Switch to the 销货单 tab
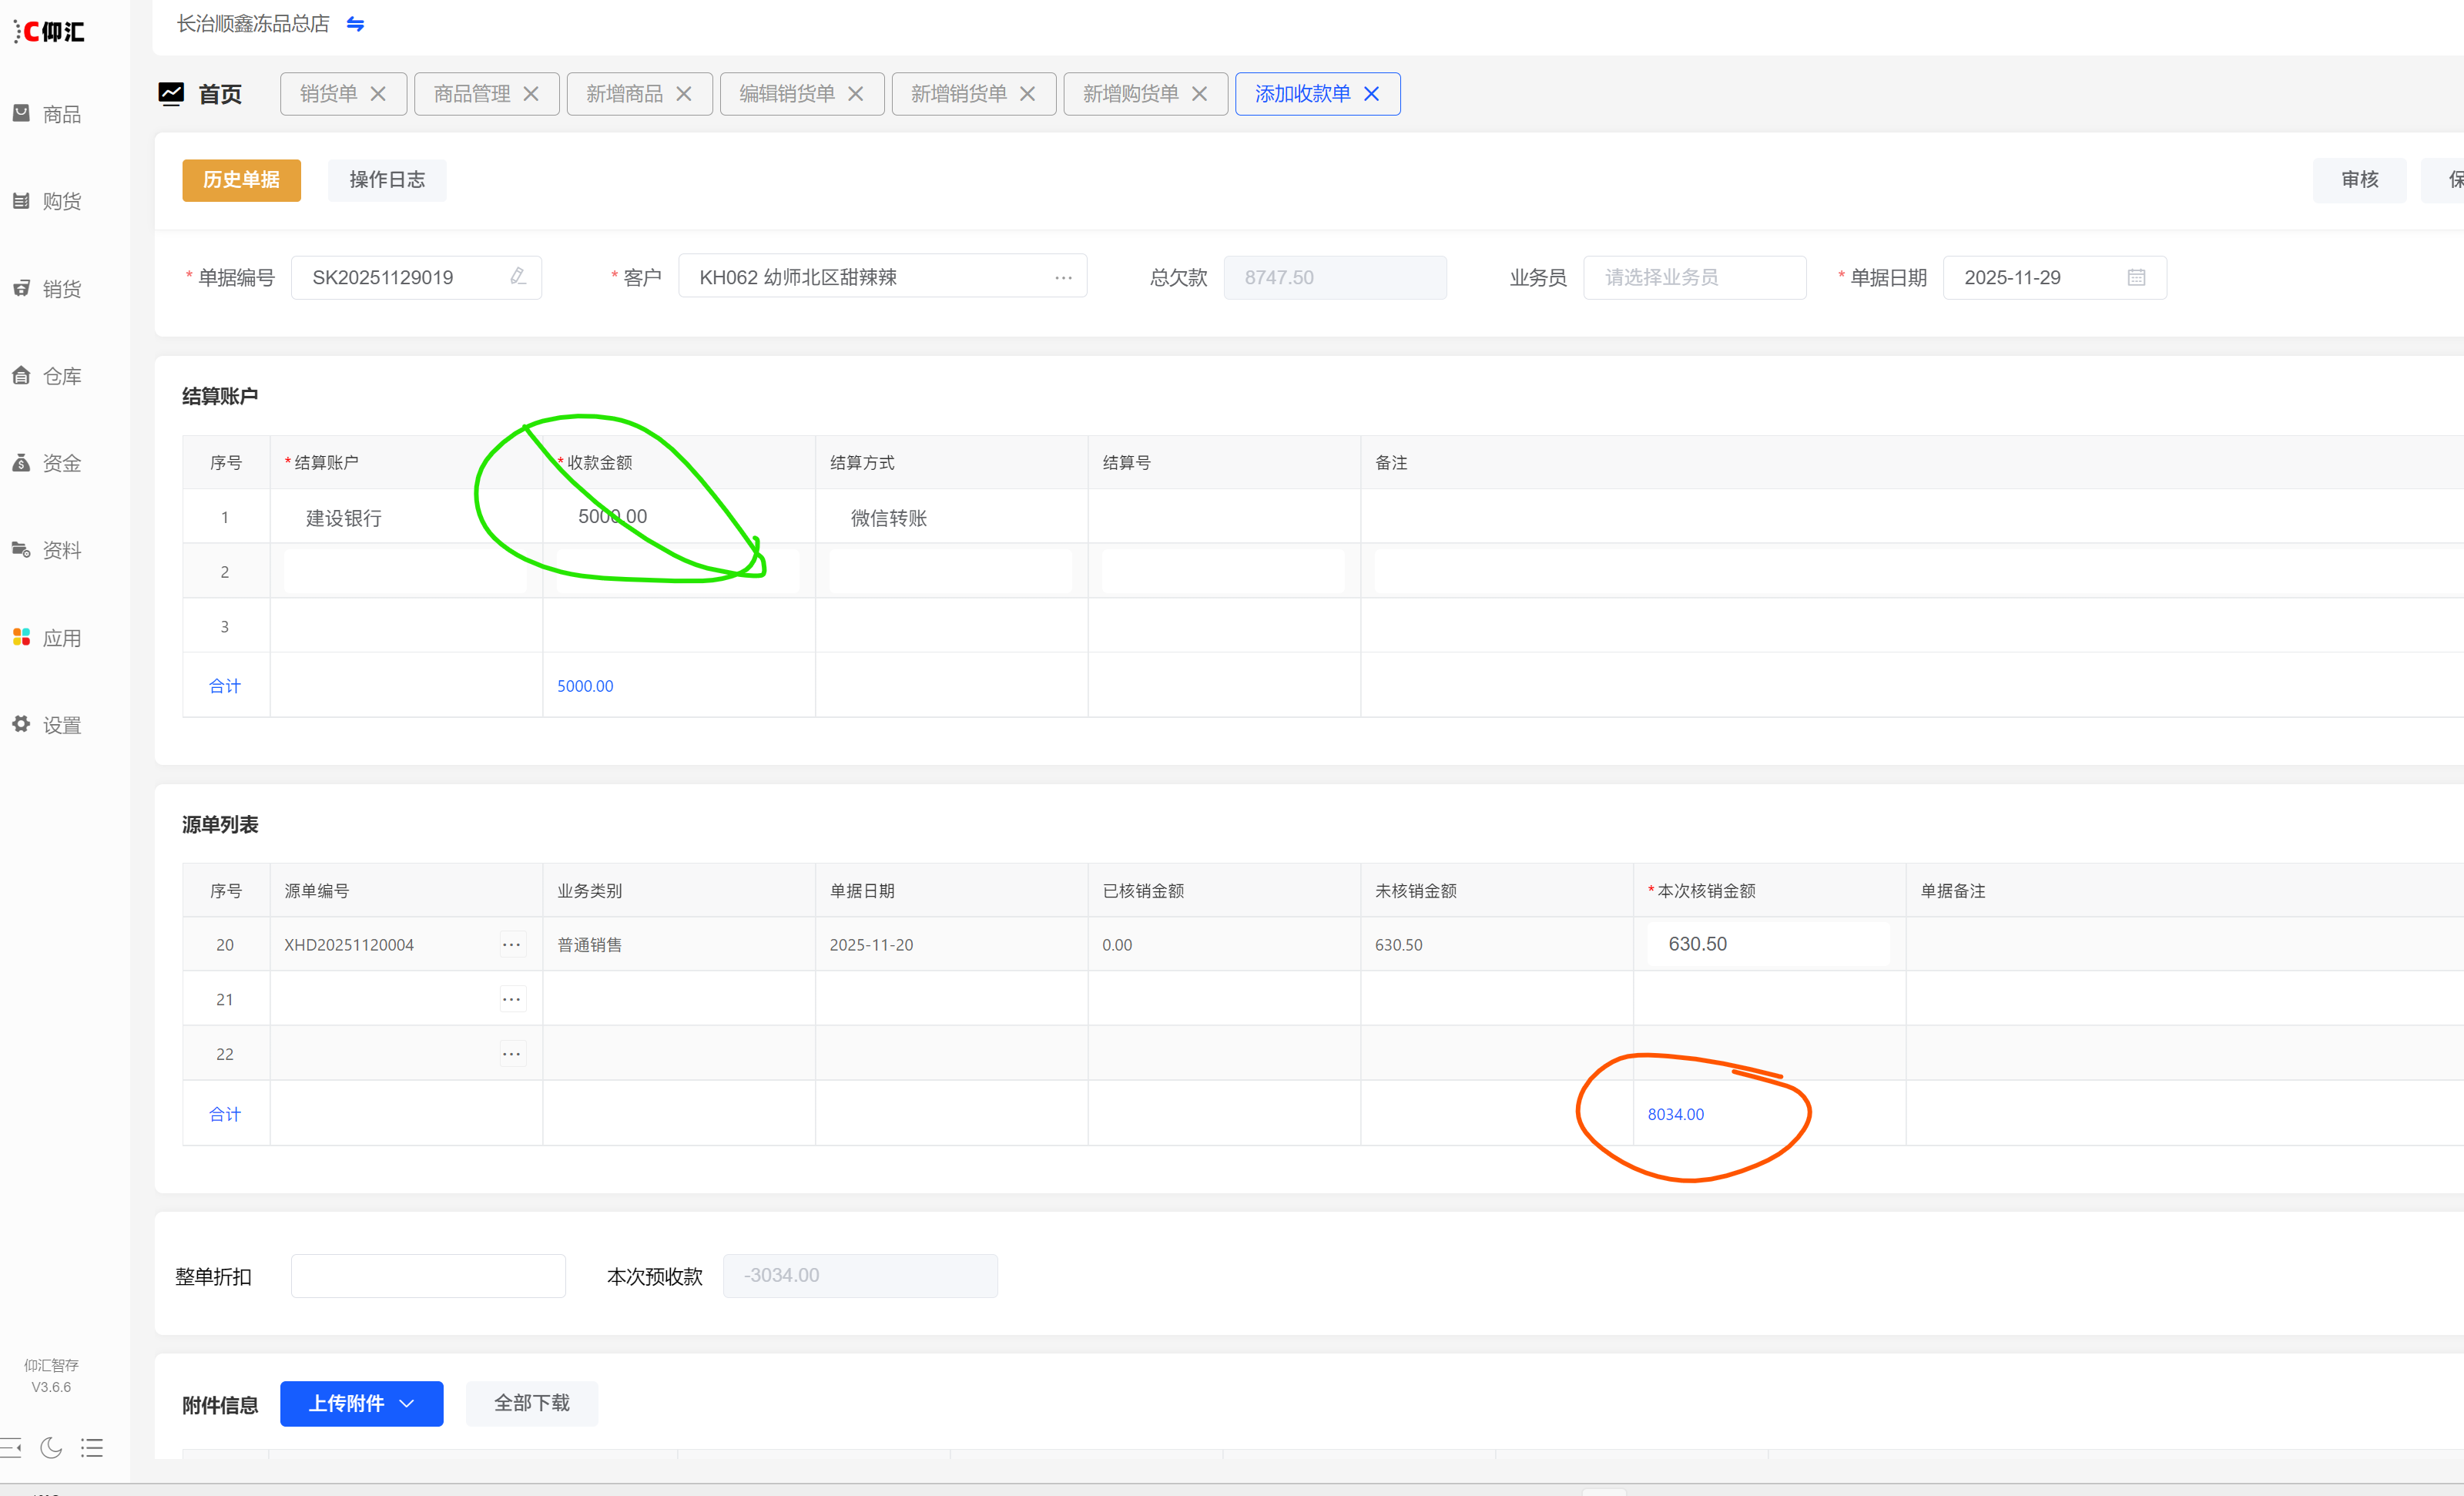This screenshot has width=2464, height=1496. [x=328, y=94]
